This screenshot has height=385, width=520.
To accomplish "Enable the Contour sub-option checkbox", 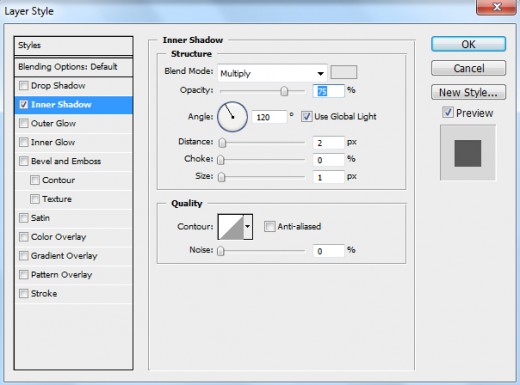I will pos(35,180).
